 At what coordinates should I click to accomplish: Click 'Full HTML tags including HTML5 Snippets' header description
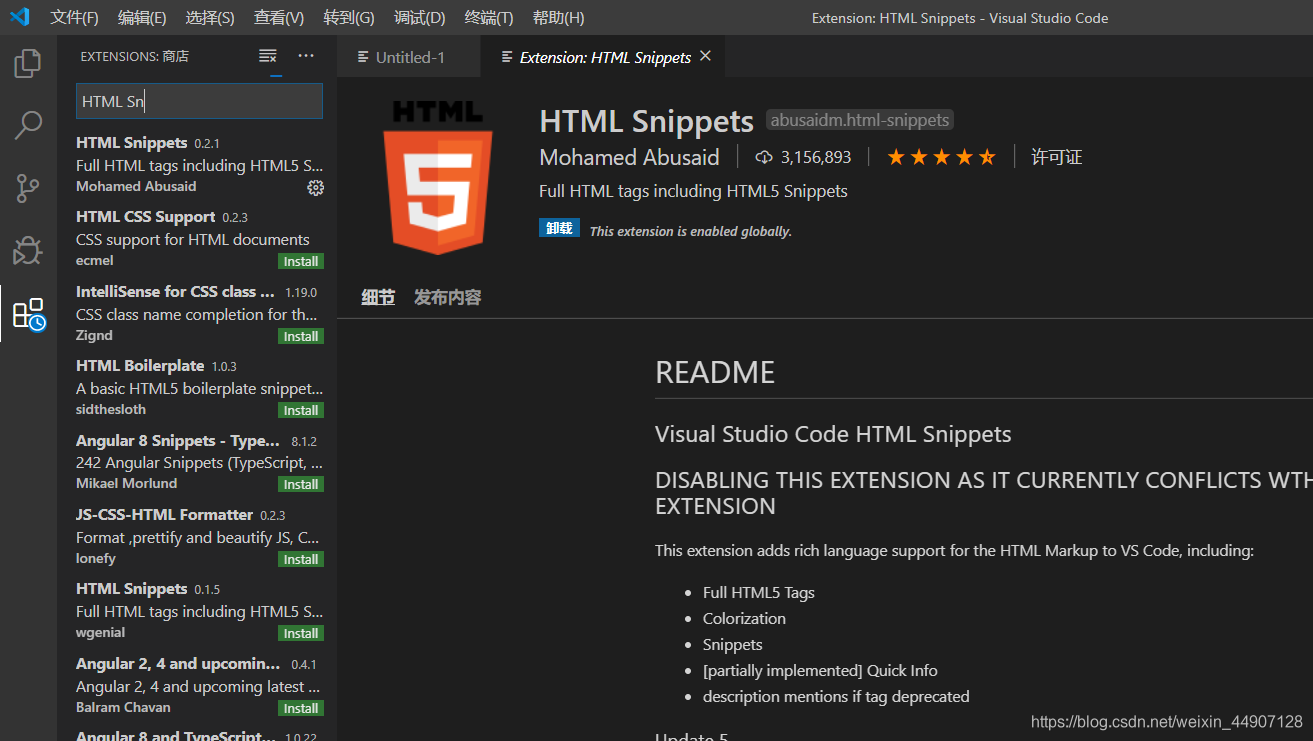click(x=693, y=191)
